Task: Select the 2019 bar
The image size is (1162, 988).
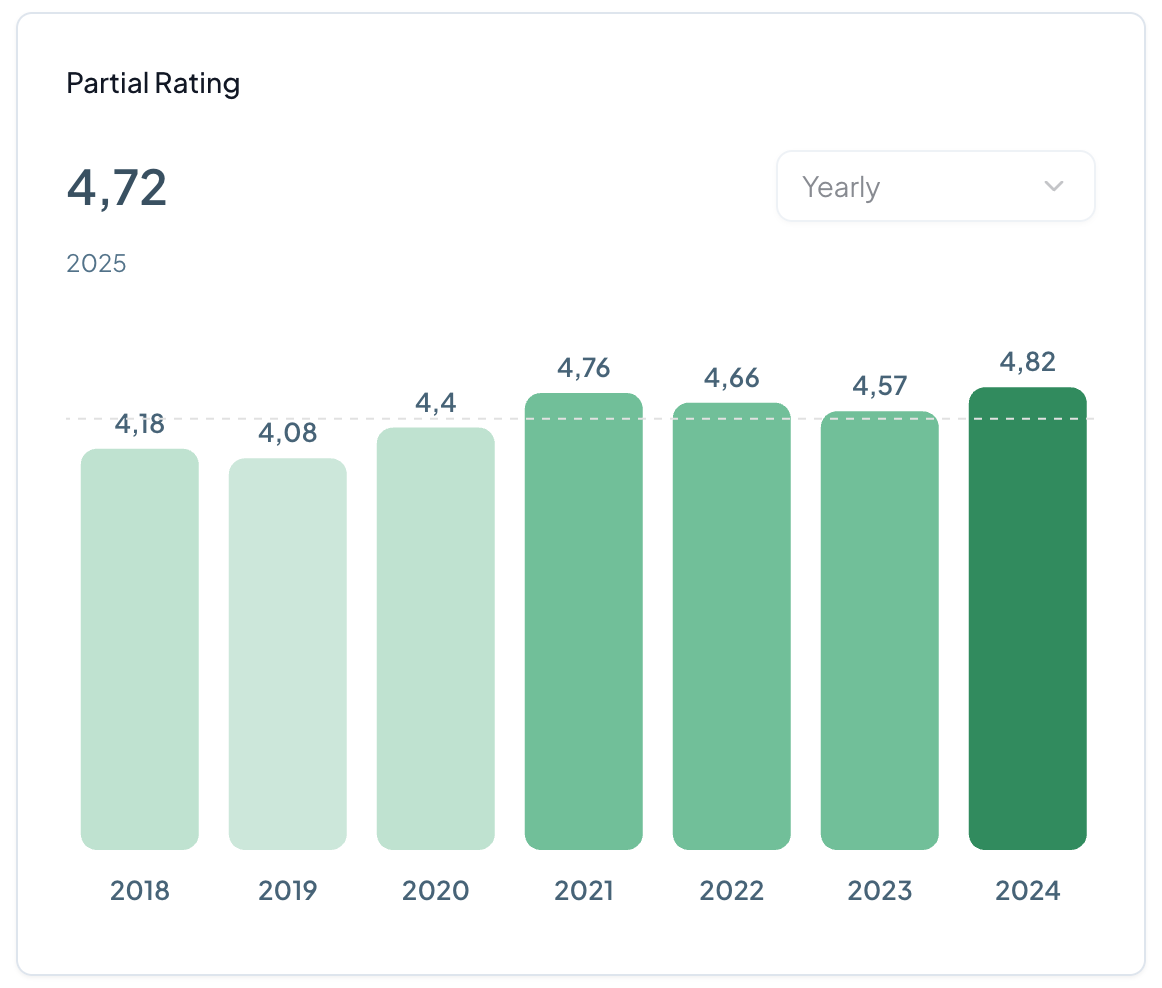Action: click(288, 655)
